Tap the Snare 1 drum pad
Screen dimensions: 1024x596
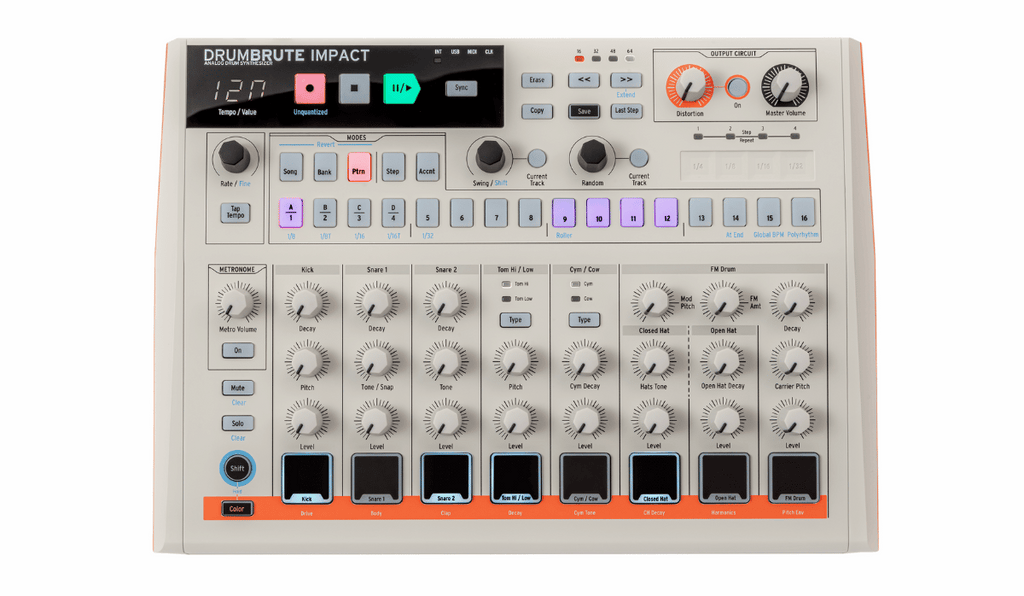pyautogui.click(x=376, y=478)
